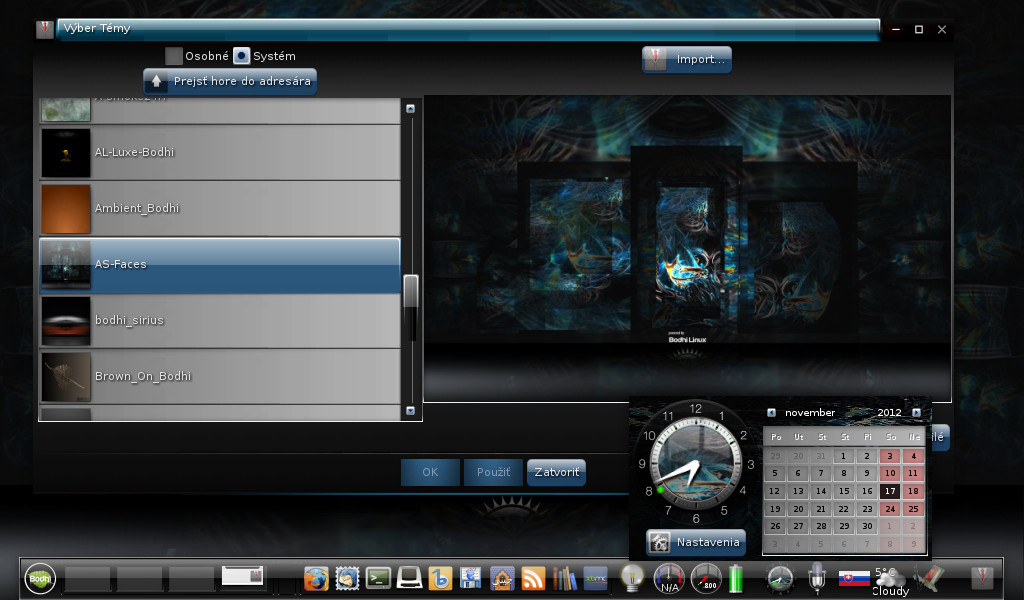Open the Cloudy weather forecast gadget
The image size is (1024, 600).
tap(891, 580)
